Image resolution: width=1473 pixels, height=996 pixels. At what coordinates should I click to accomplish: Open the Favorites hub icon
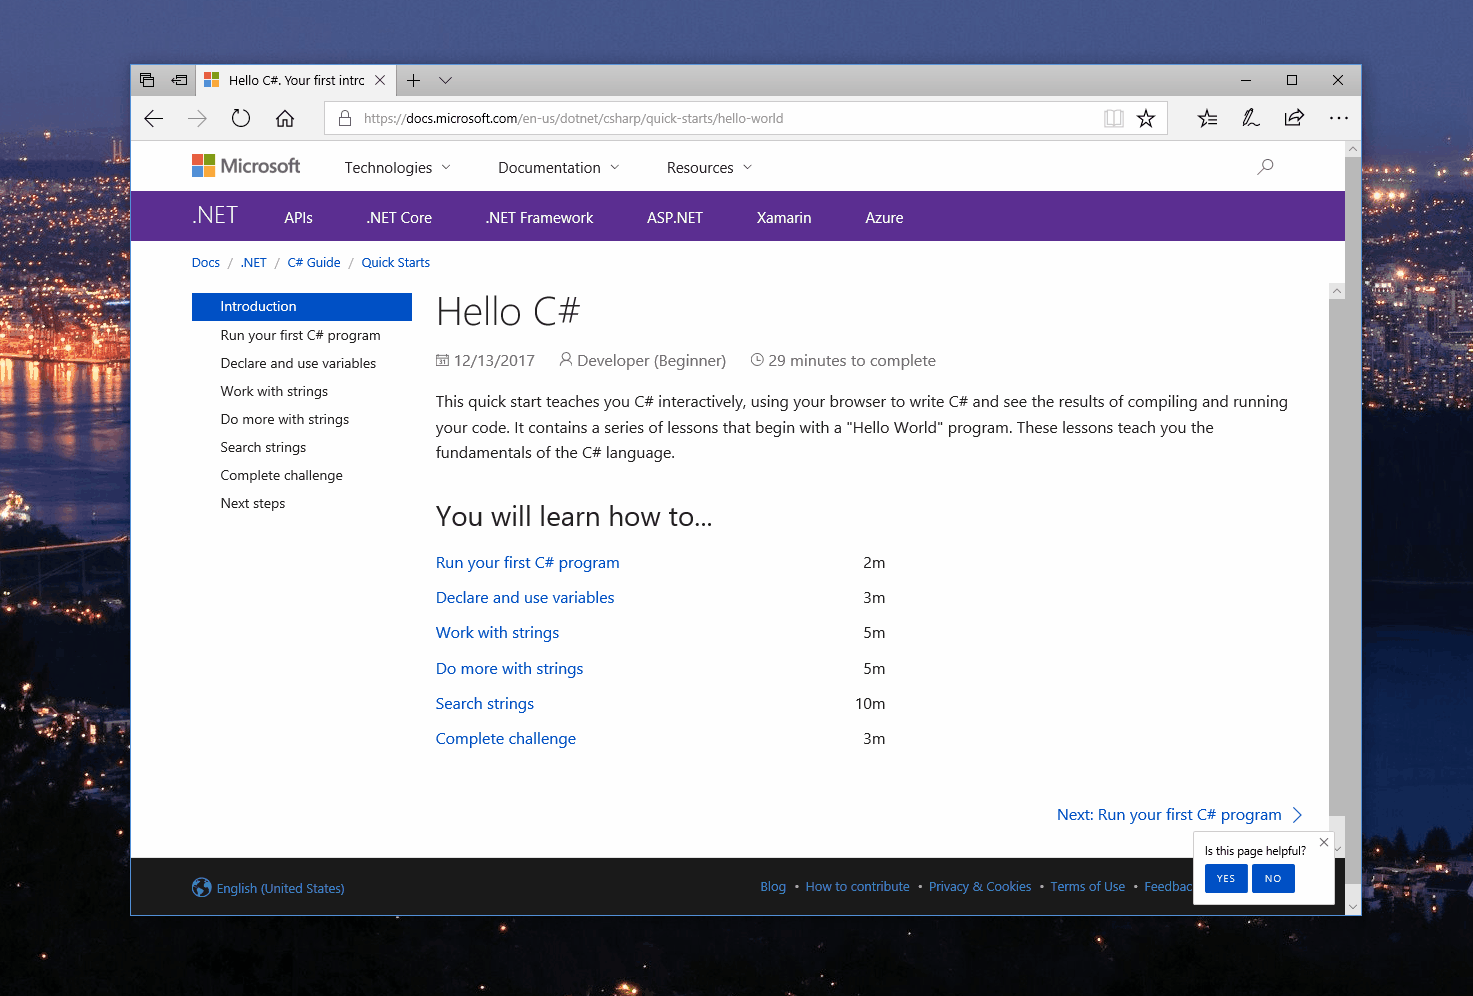click(1207, 119)
